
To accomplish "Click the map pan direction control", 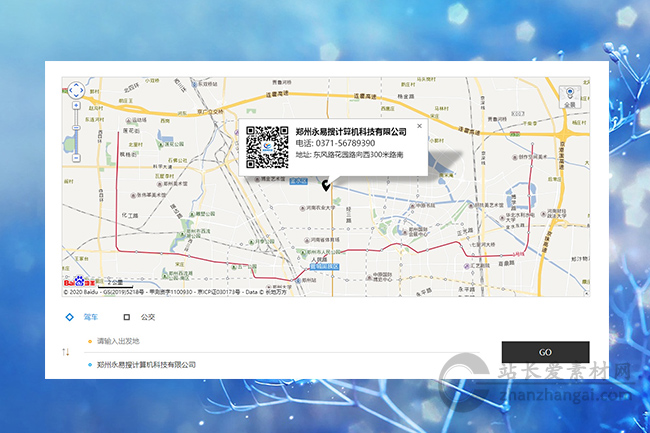I will click(76, 90).
